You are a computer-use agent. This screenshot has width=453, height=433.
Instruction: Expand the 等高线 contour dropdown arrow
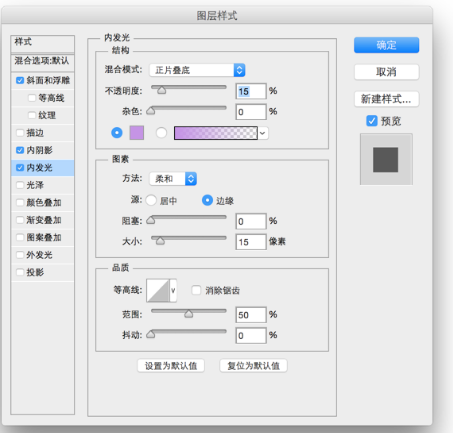(173, 290)
